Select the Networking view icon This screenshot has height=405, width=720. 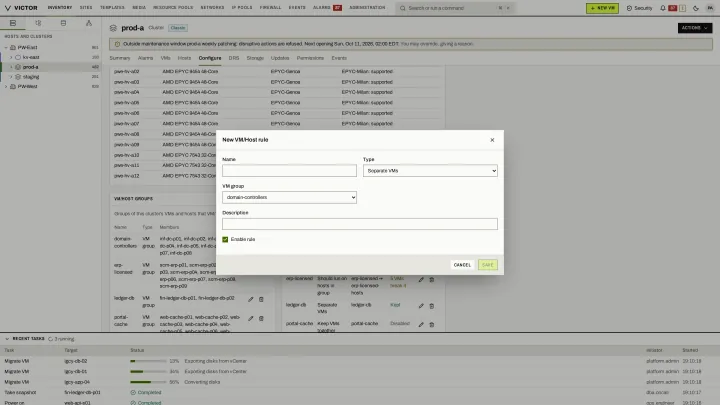click(89, 23)
